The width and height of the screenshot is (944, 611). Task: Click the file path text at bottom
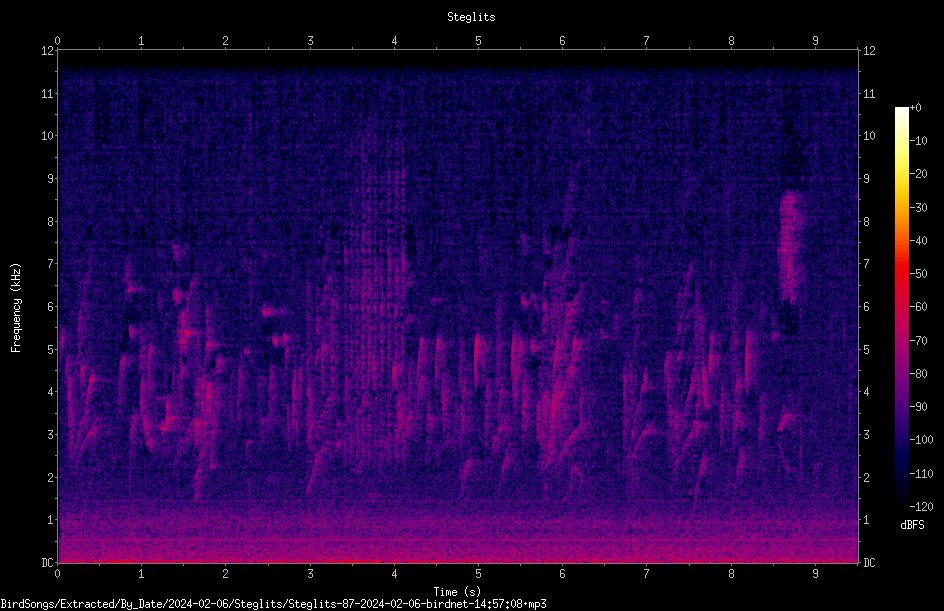[x=273, y=604]
